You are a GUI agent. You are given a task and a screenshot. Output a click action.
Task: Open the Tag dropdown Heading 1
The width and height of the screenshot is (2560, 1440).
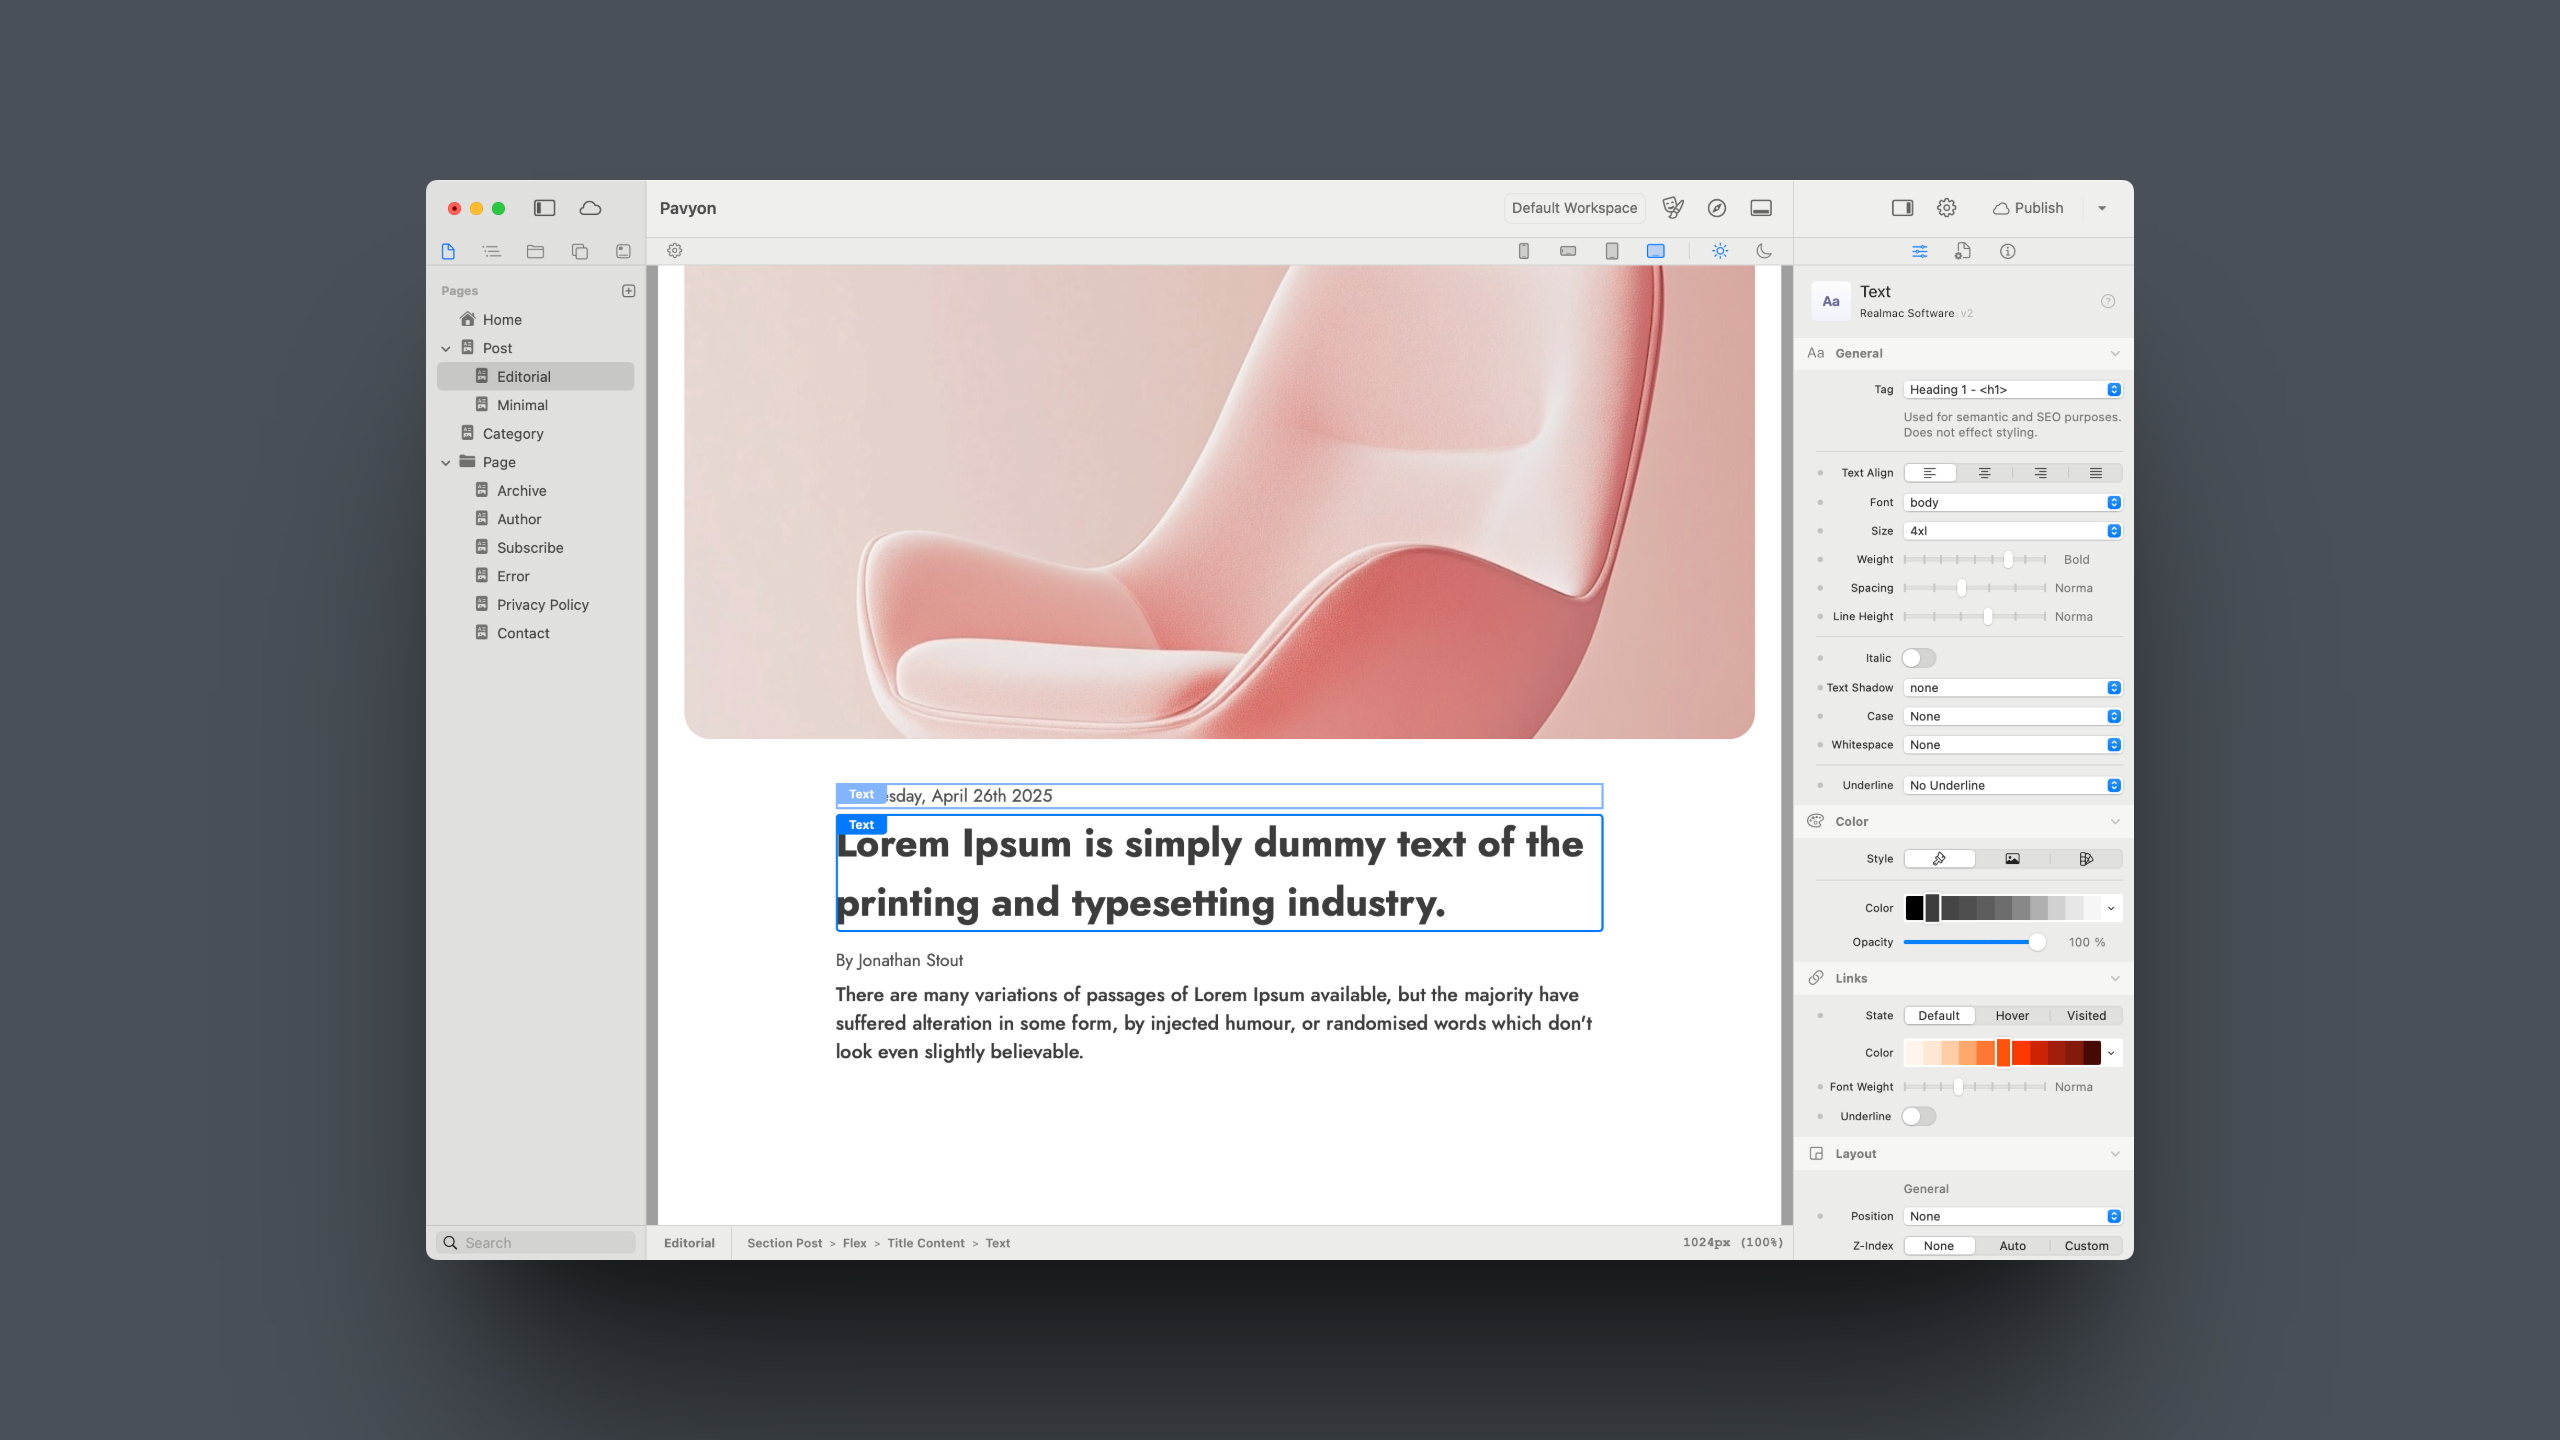pos(2012,390)
